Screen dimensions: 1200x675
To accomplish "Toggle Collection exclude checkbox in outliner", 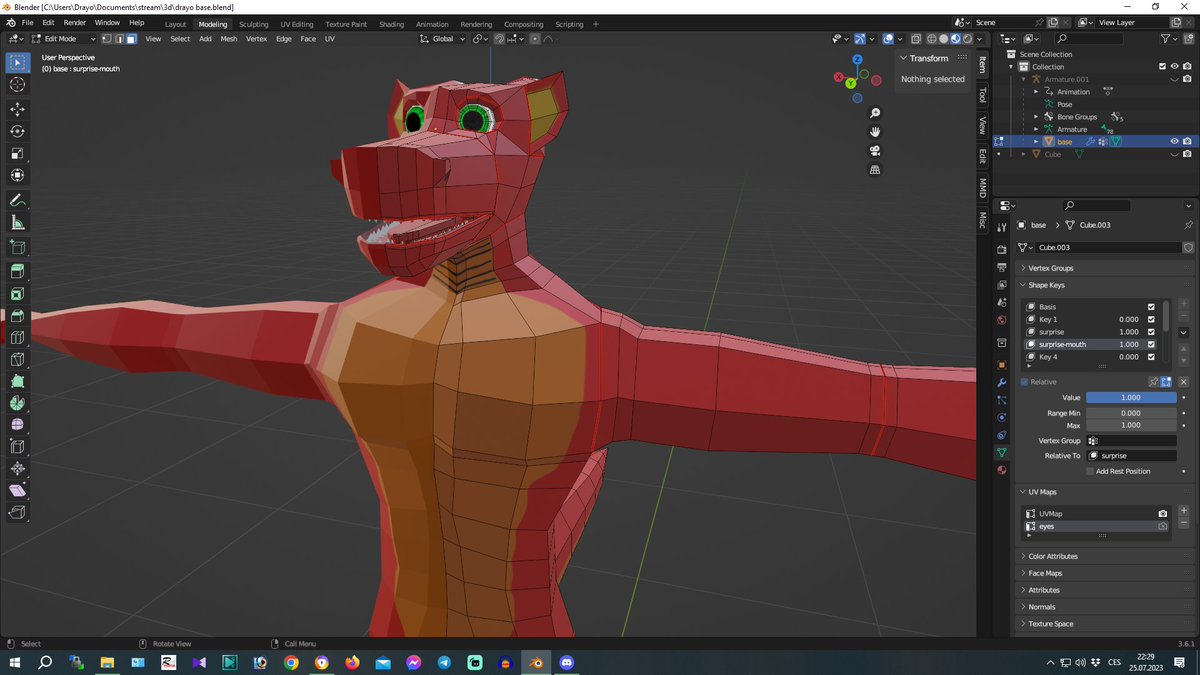I will (1162, 67).
